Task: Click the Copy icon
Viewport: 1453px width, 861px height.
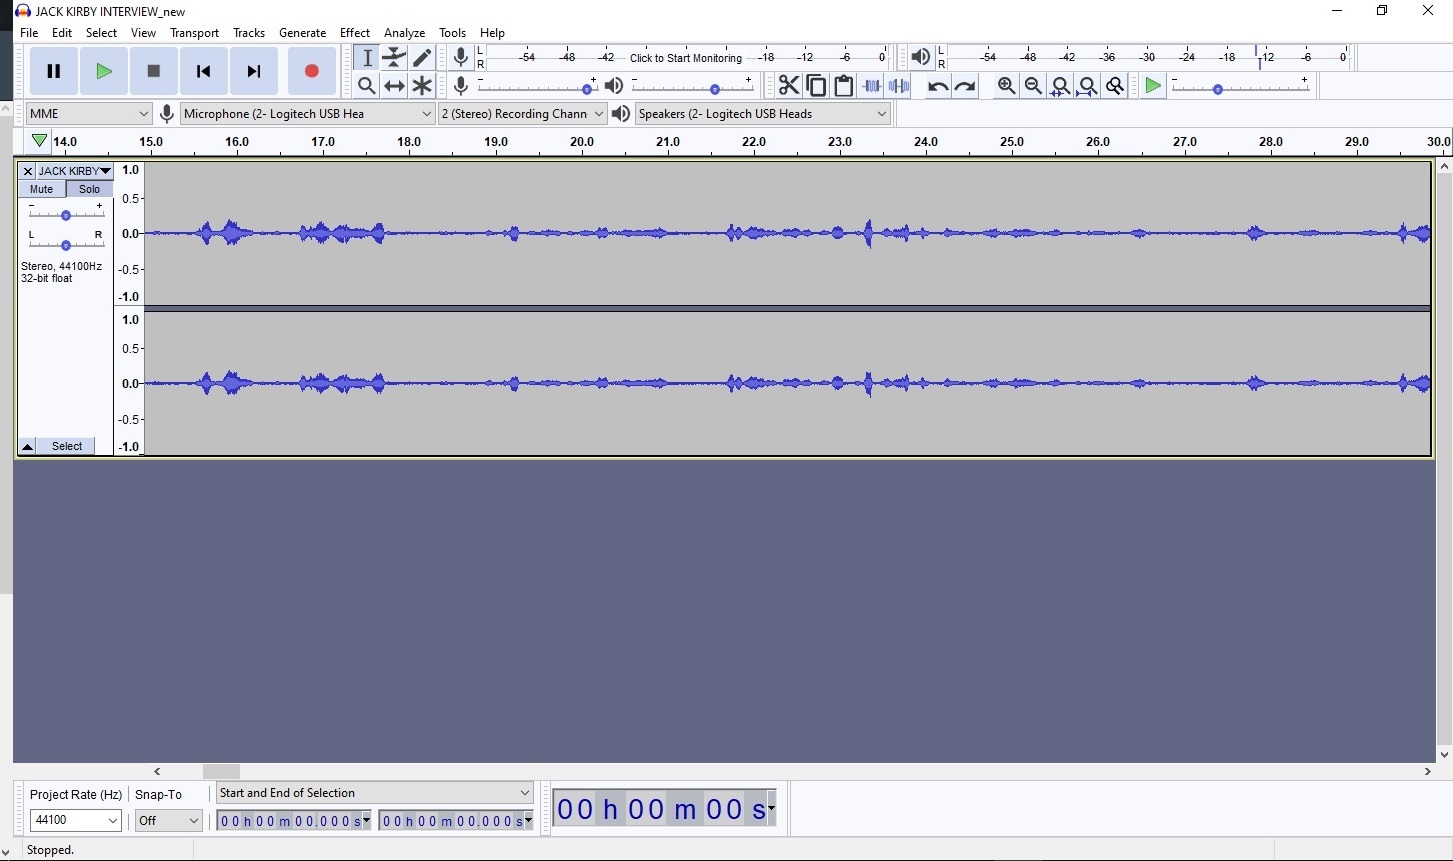Action: pyautogui.click(x=816, y=86)
